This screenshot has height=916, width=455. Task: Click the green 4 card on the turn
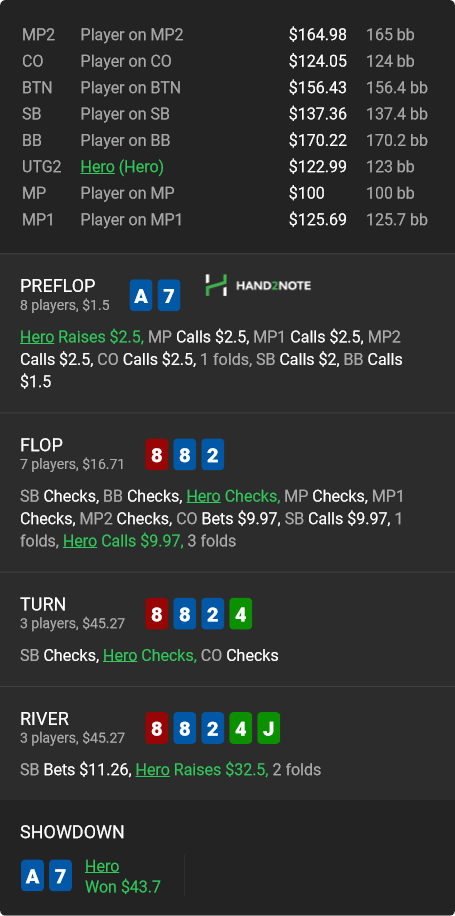[241, 613]
